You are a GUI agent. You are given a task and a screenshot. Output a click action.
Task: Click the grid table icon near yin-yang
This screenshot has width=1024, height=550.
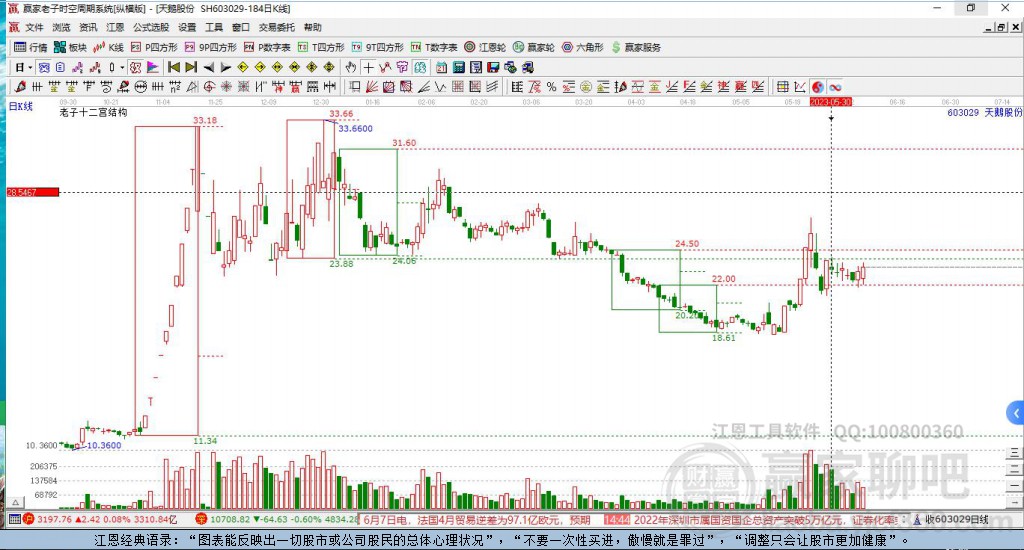pyautogui.click(x=782, y=87)
